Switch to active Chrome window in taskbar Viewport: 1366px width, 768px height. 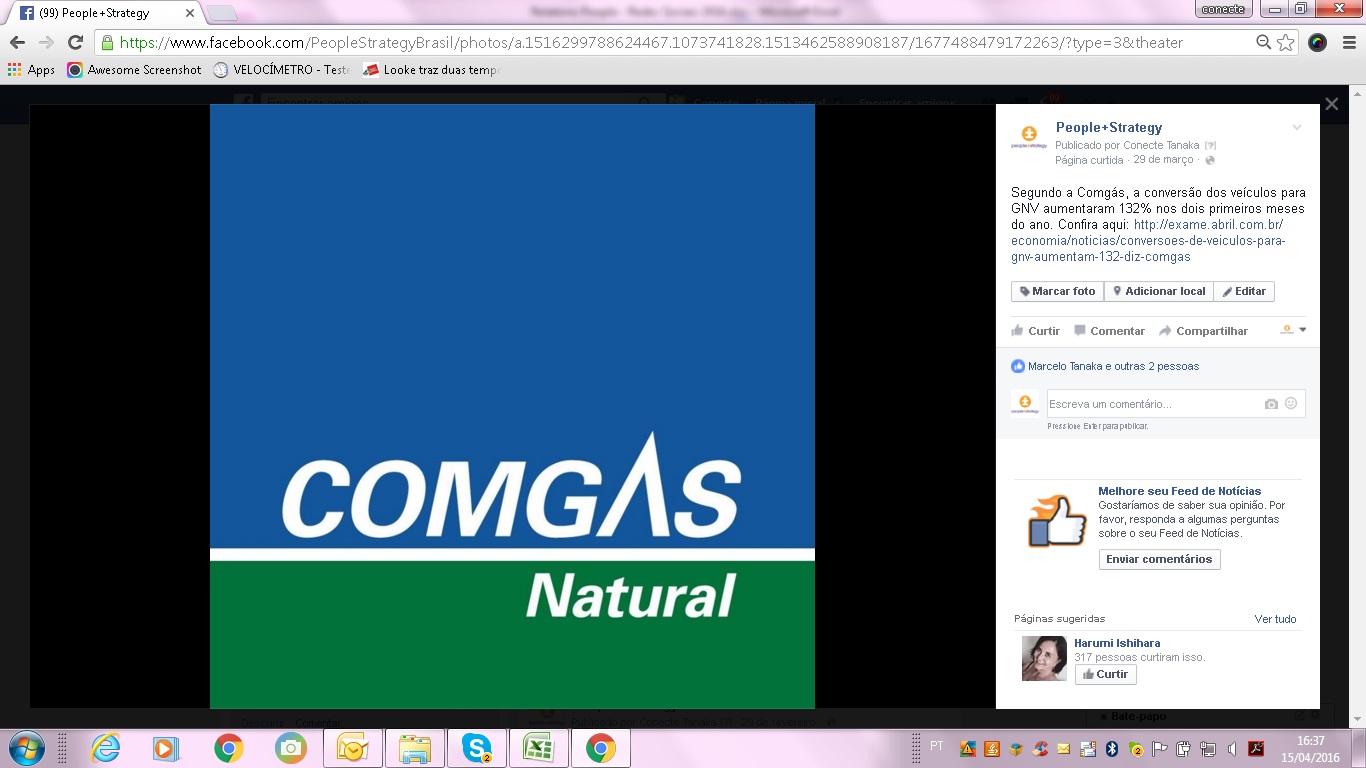[601, 748]
